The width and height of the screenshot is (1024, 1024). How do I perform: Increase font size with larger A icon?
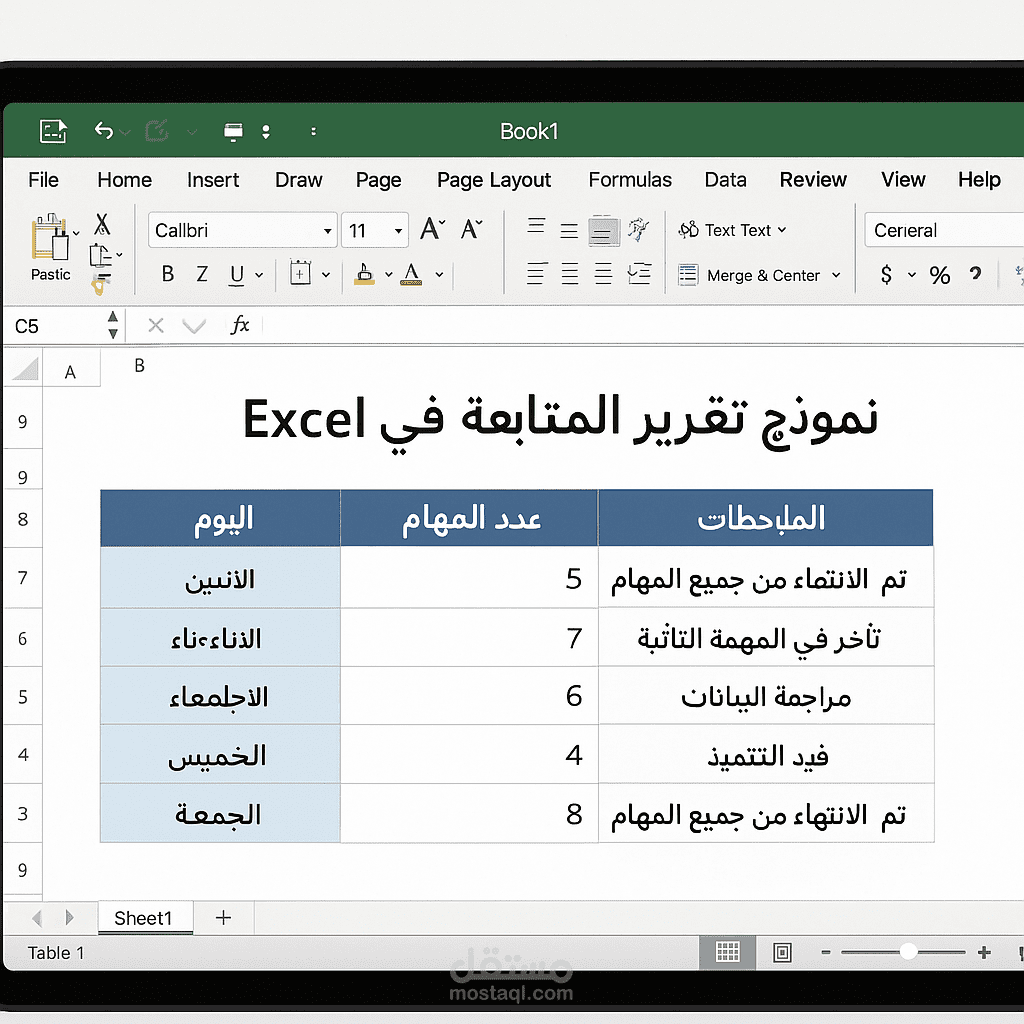point(432,229)
